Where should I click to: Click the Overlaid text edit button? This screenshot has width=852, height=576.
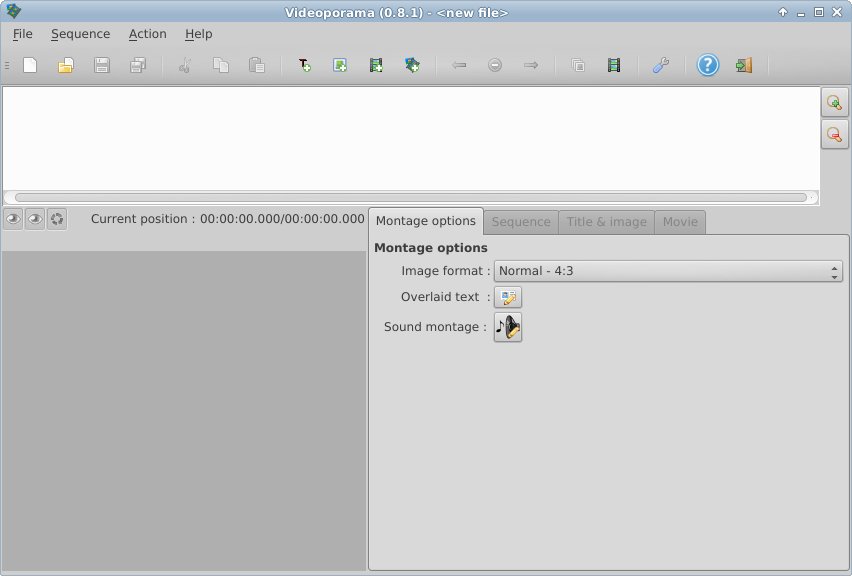click(508, 297)
